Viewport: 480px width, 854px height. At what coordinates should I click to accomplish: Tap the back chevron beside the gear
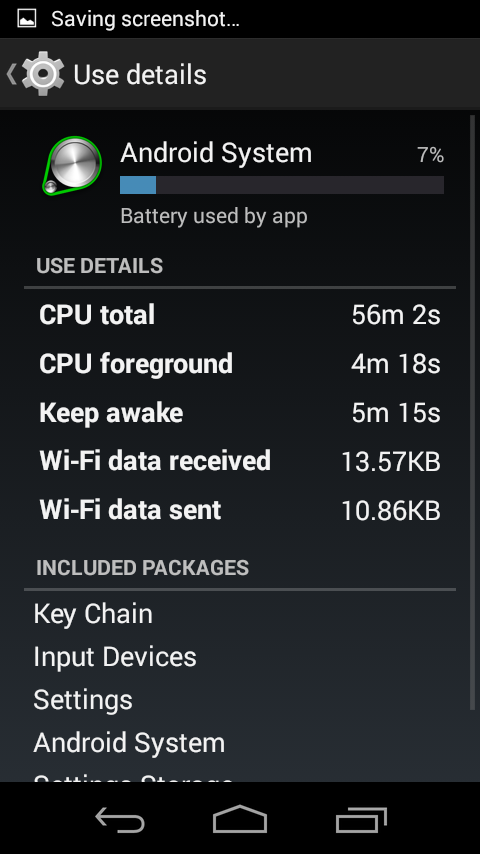[x=11, y=74]
